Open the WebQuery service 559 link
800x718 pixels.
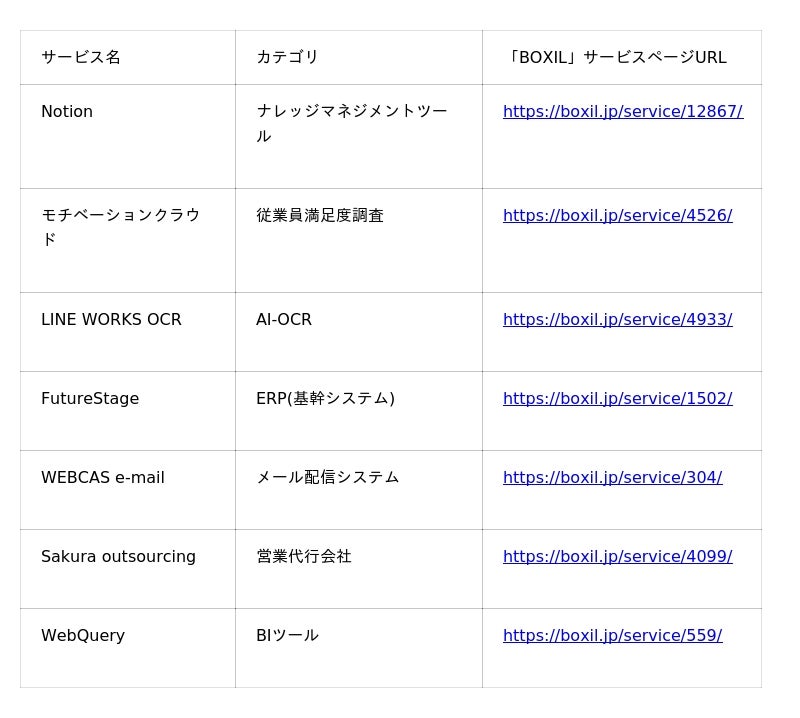coord(612,636)
